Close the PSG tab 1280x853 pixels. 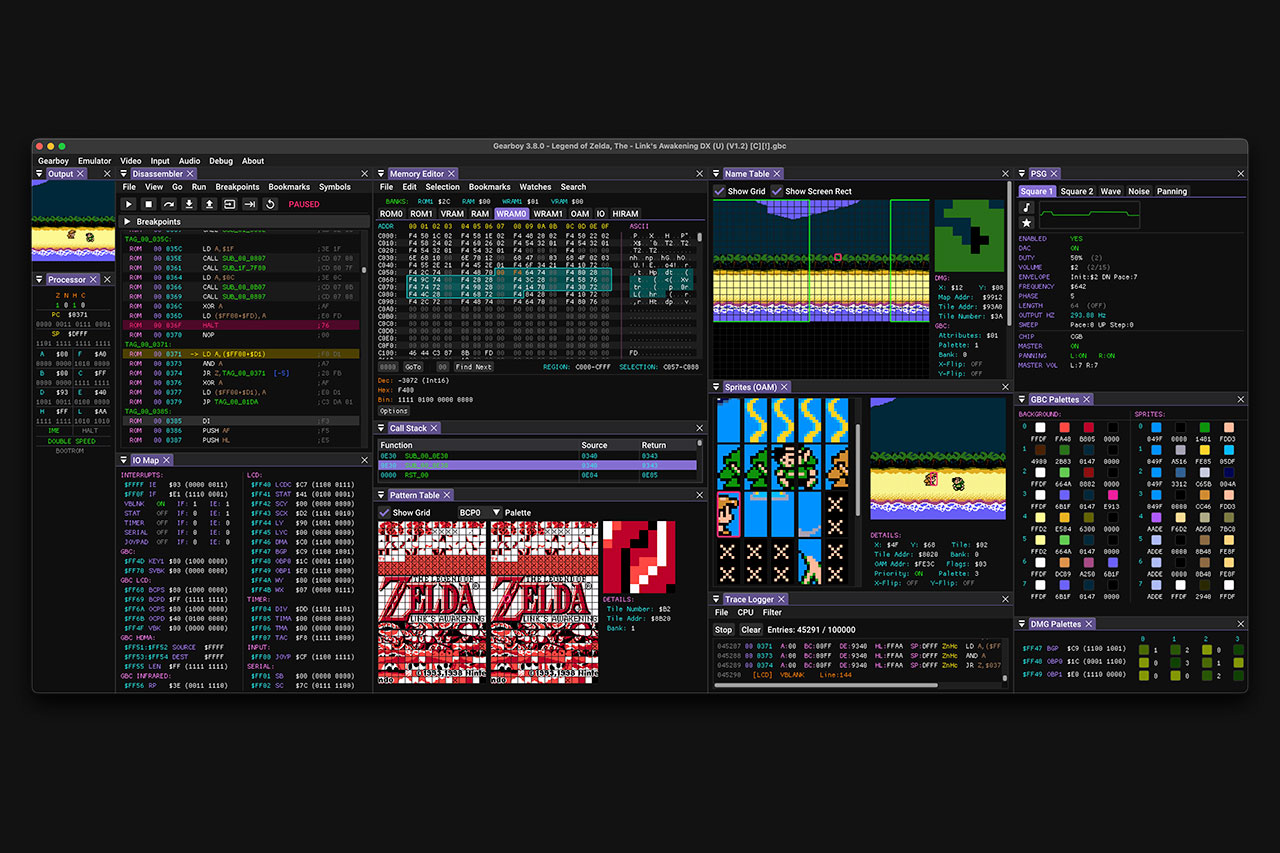tap(1053, 174)
